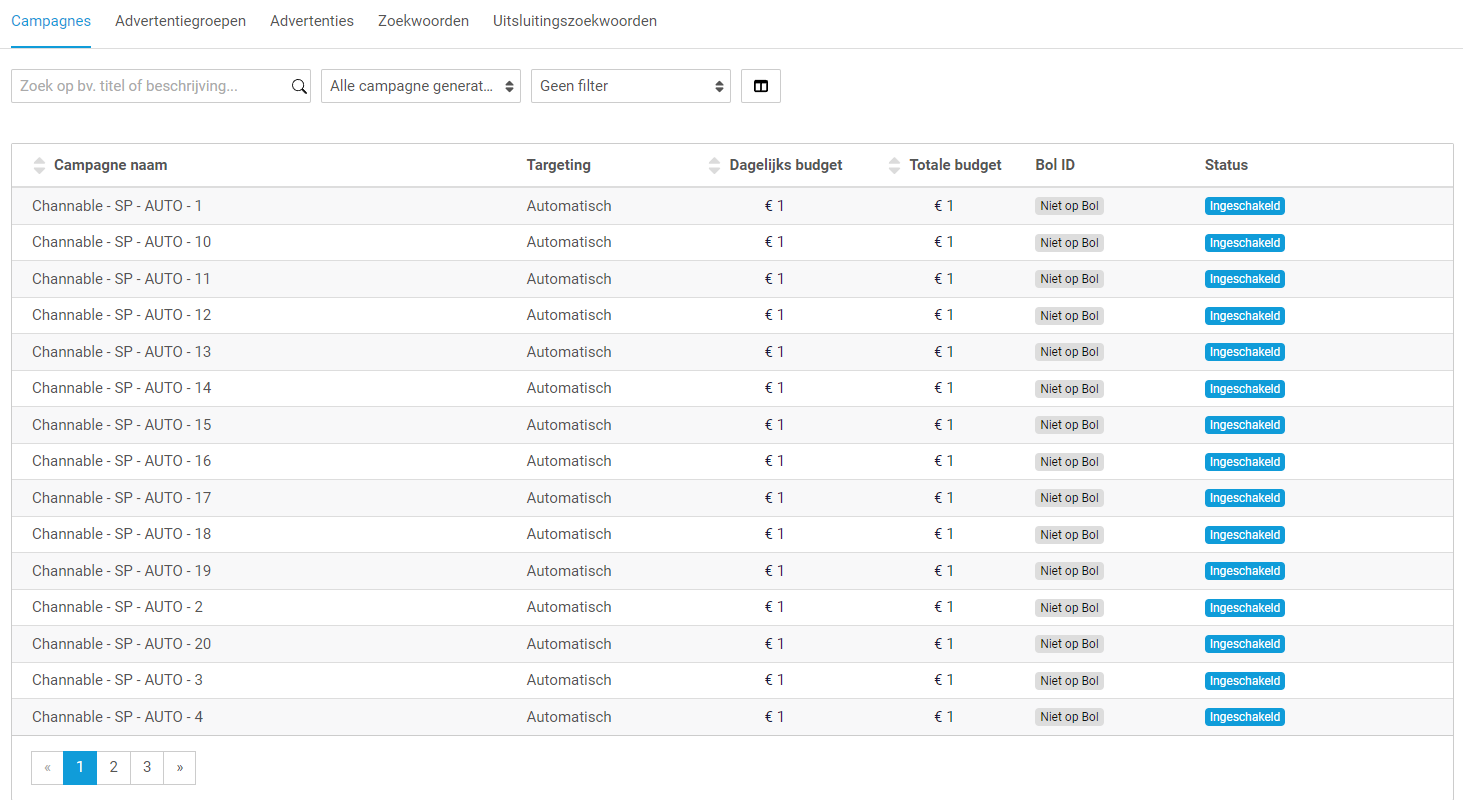The width and height of the screenshot is (1463, 800).
Task: Select campaign Channable - SP - AUTO - 18
Action: 121,534
